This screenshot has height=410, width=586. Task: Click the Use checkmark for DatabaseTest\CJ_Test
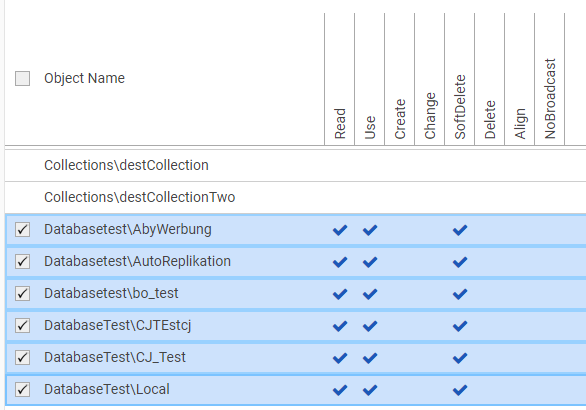point(370,358)
